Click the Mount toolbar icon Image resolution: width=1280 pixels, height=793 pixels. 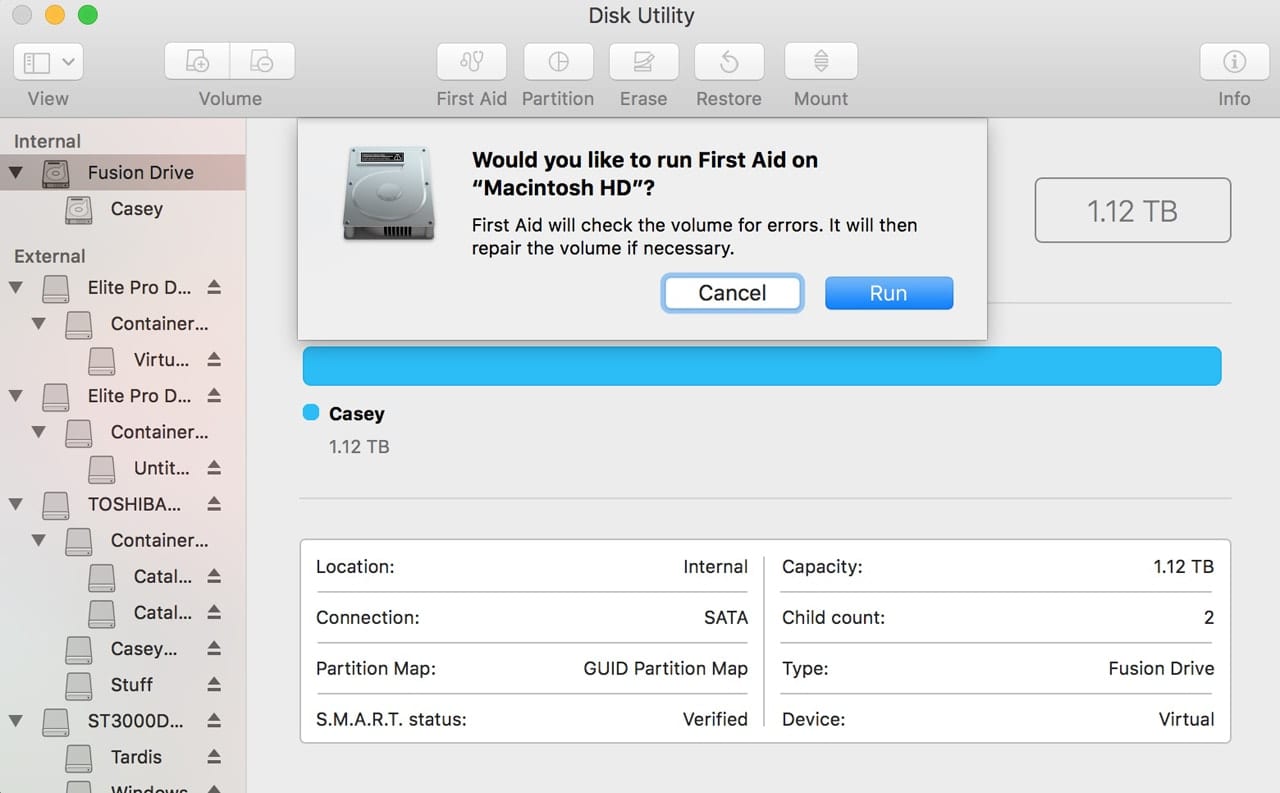(820, 62)
